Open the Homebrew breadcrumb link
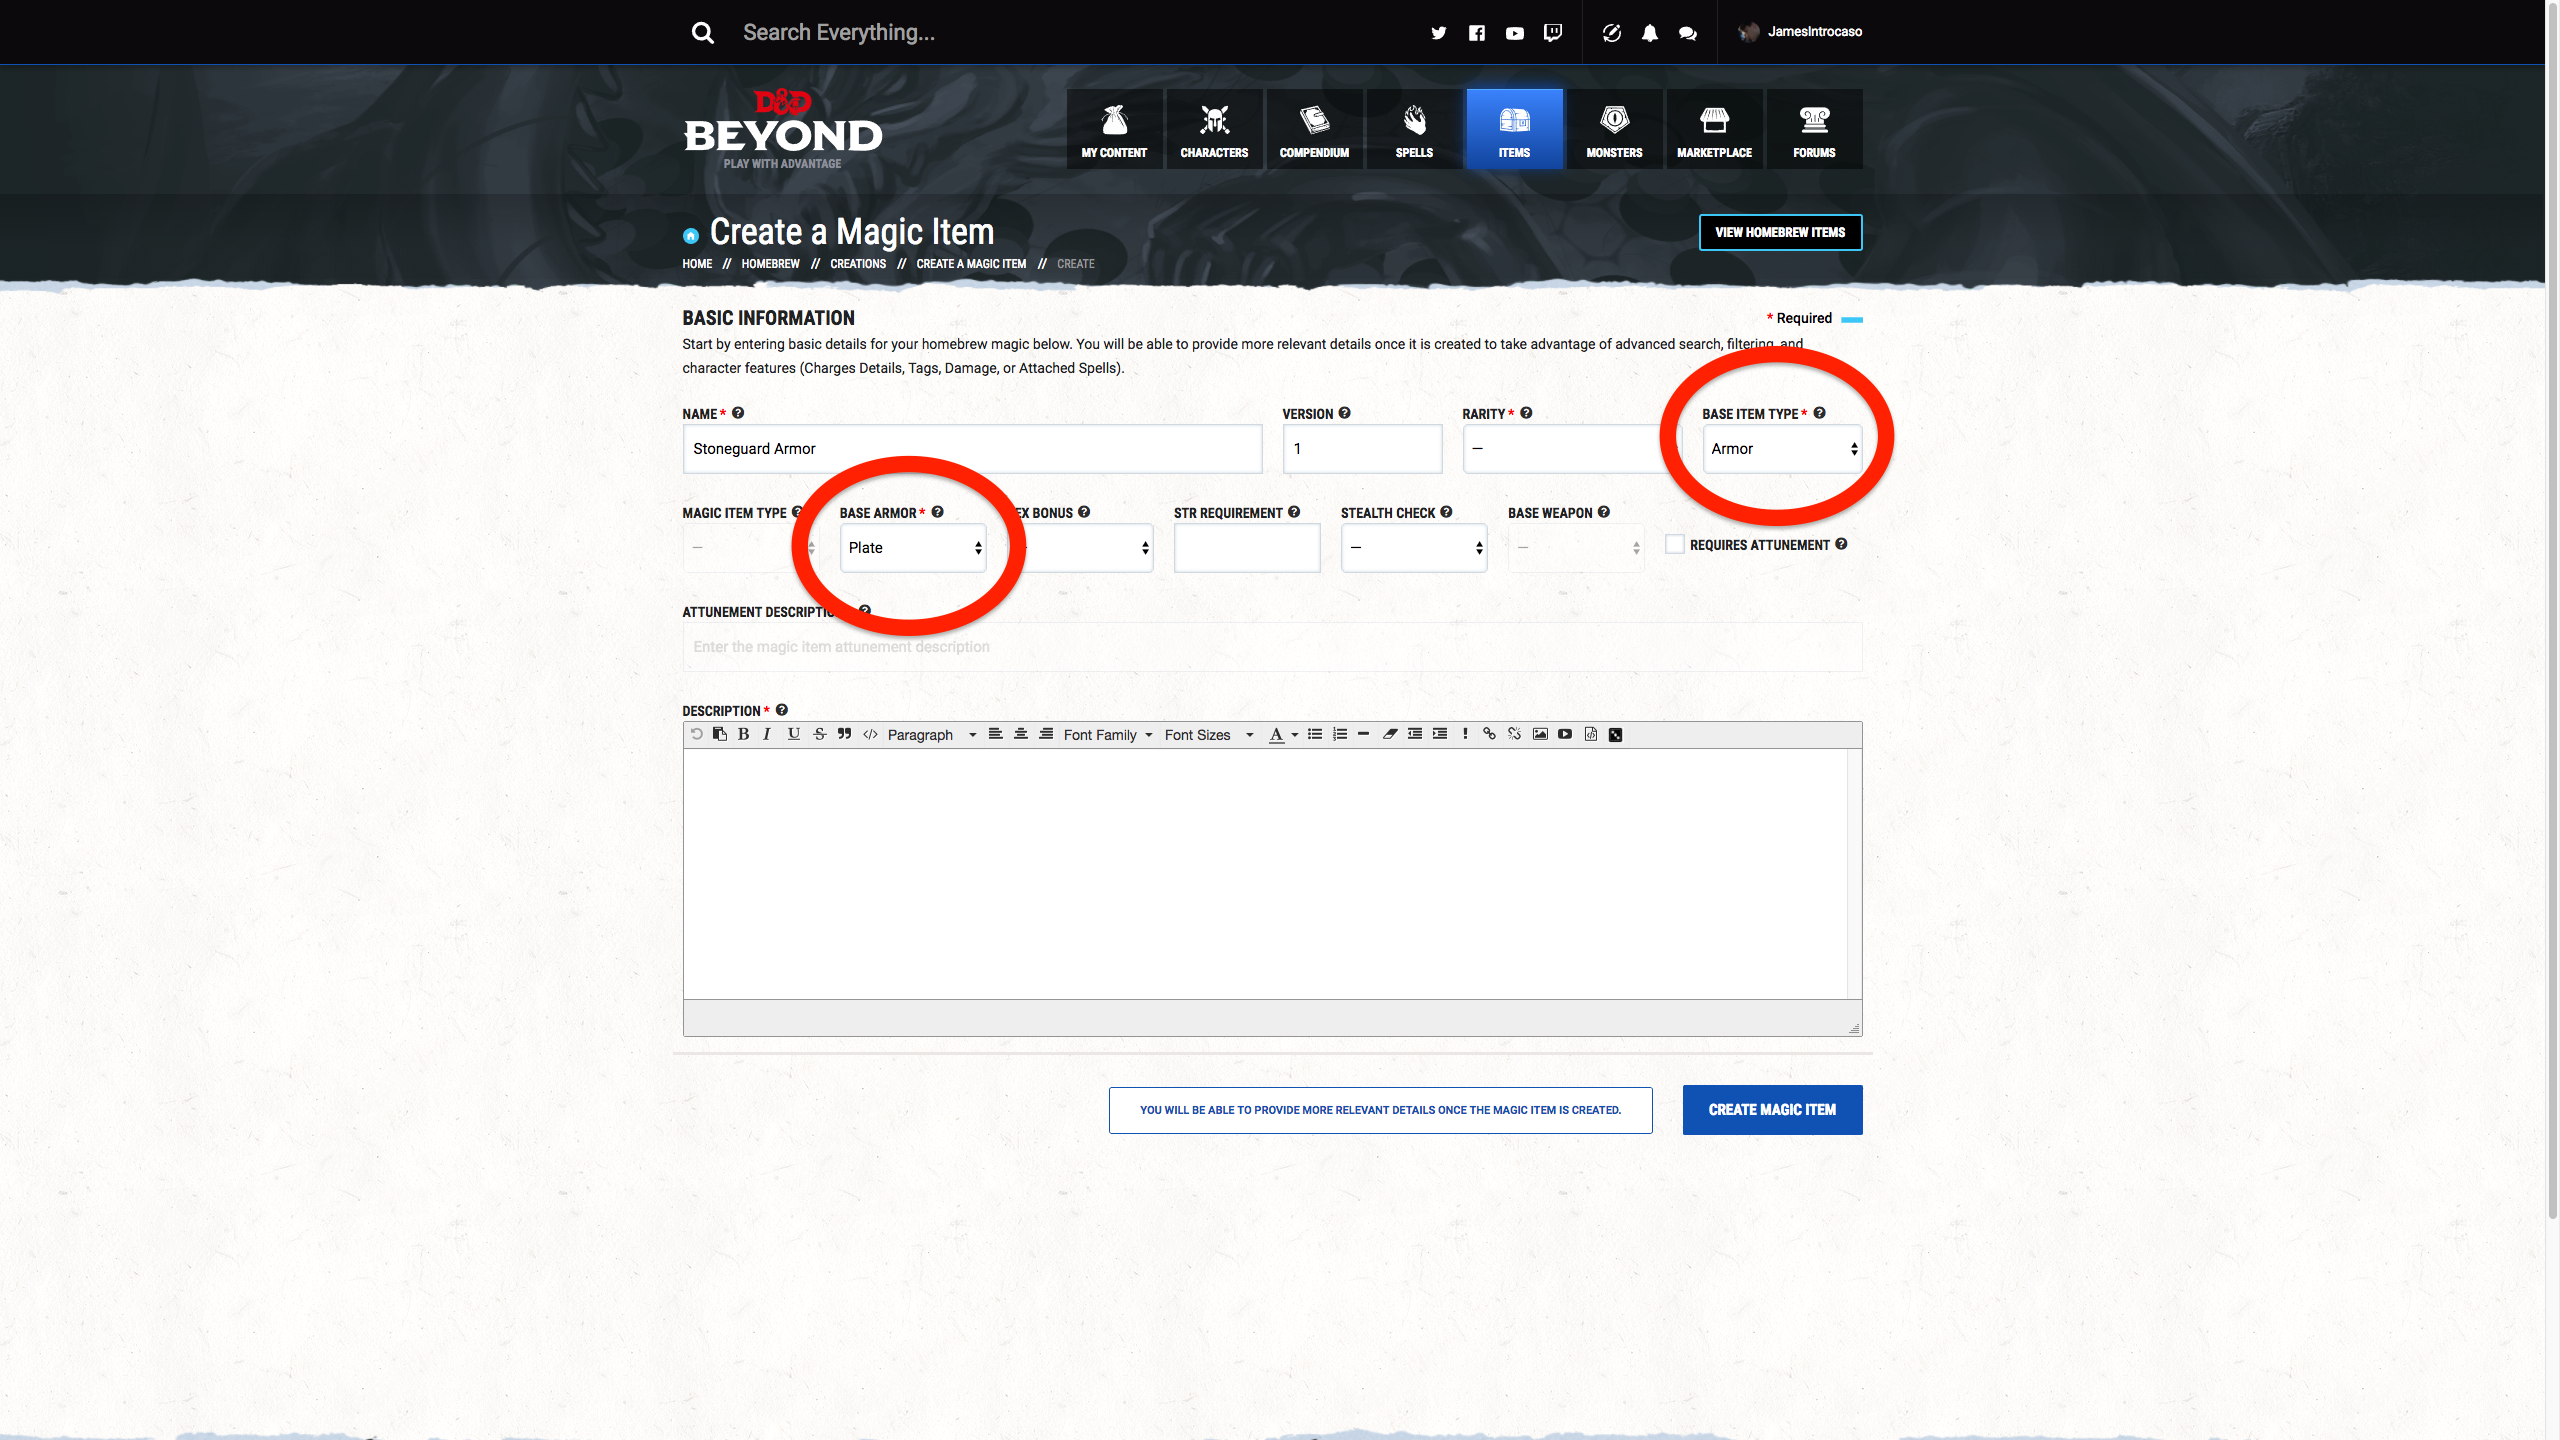 [770, 264]
